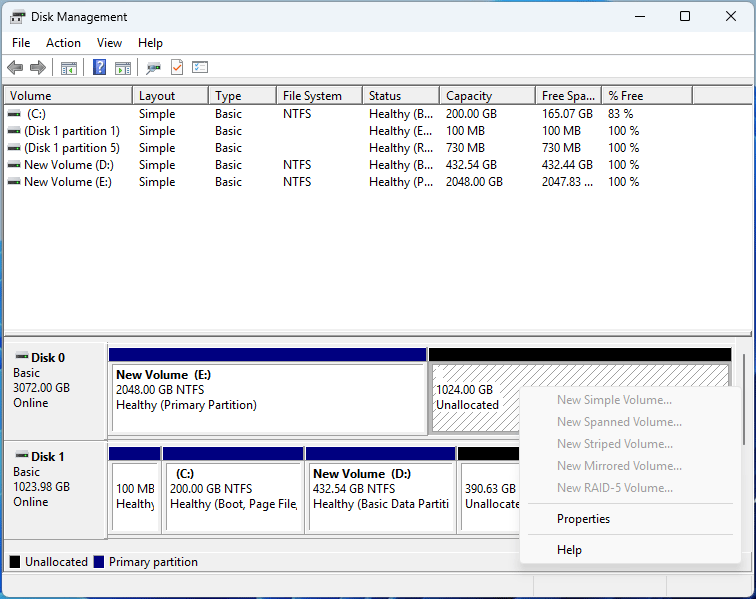
Task: Click the drive icon of Disk 1 partition 5
Action: (14, 147)
